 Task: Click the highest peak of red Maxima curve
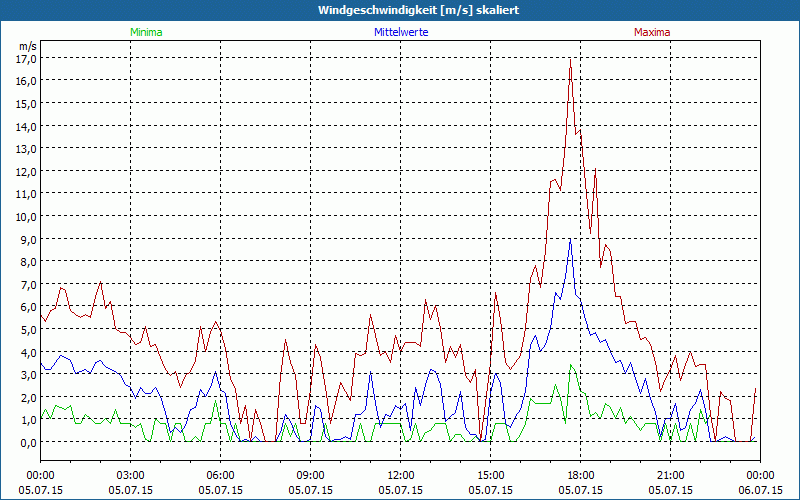(x=570, y=59)
